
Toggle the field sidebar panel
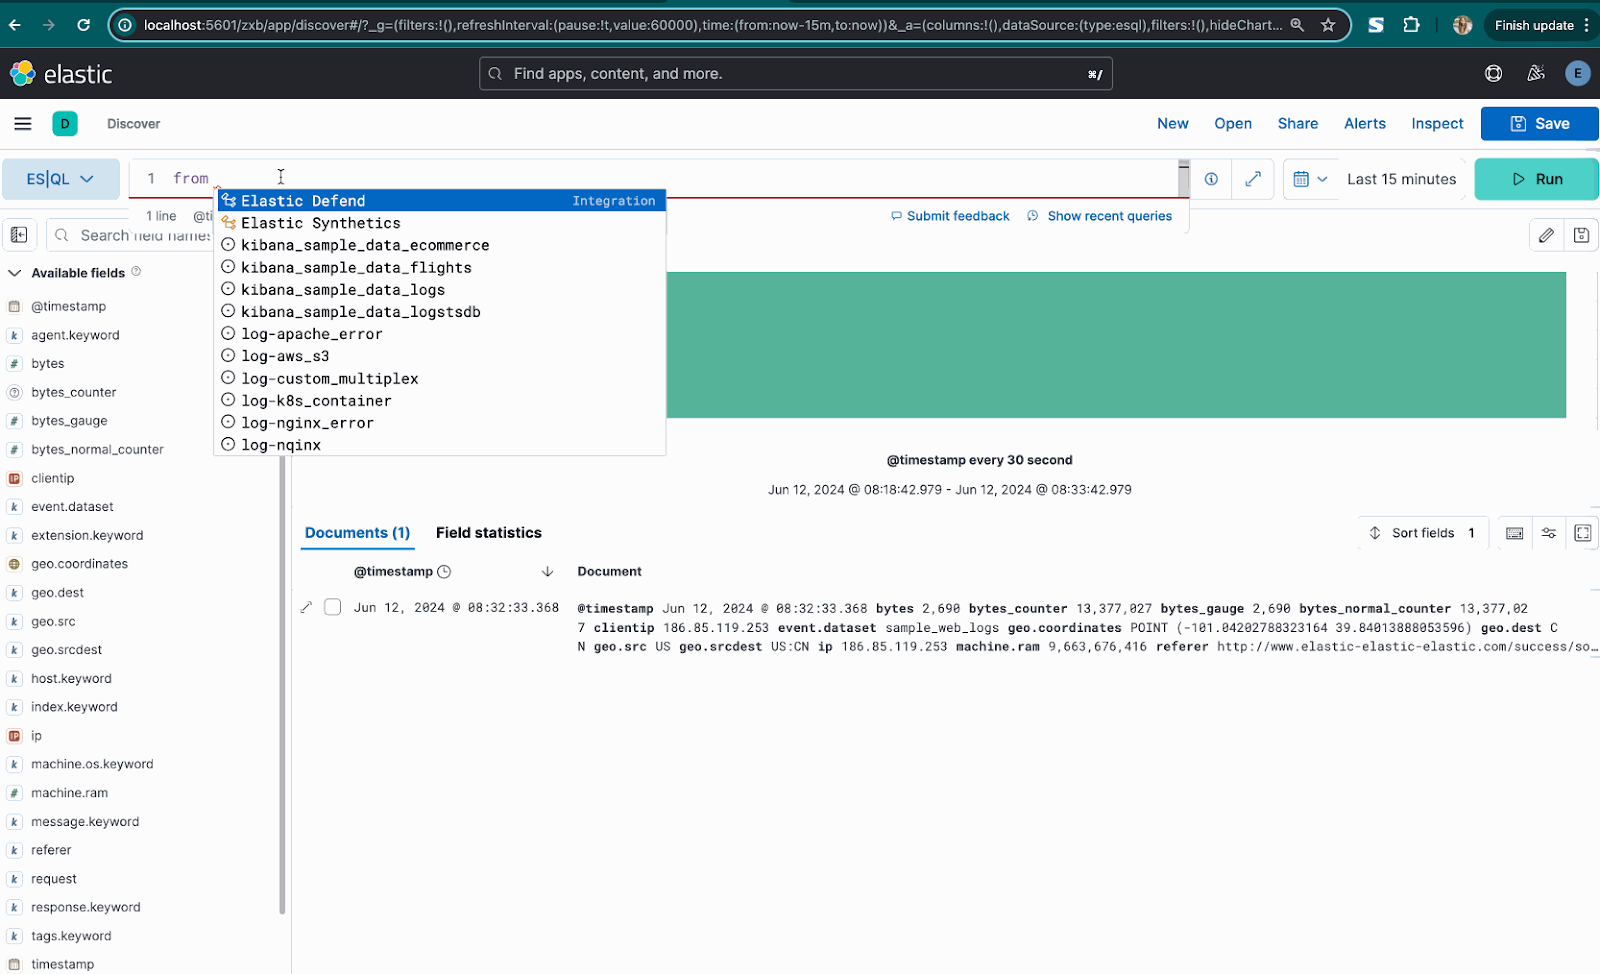point(19,235)
